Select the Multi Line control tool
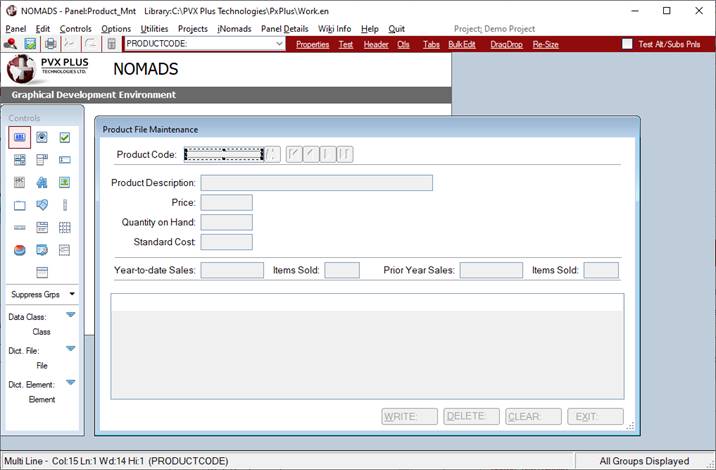 [x=20, y=137]
